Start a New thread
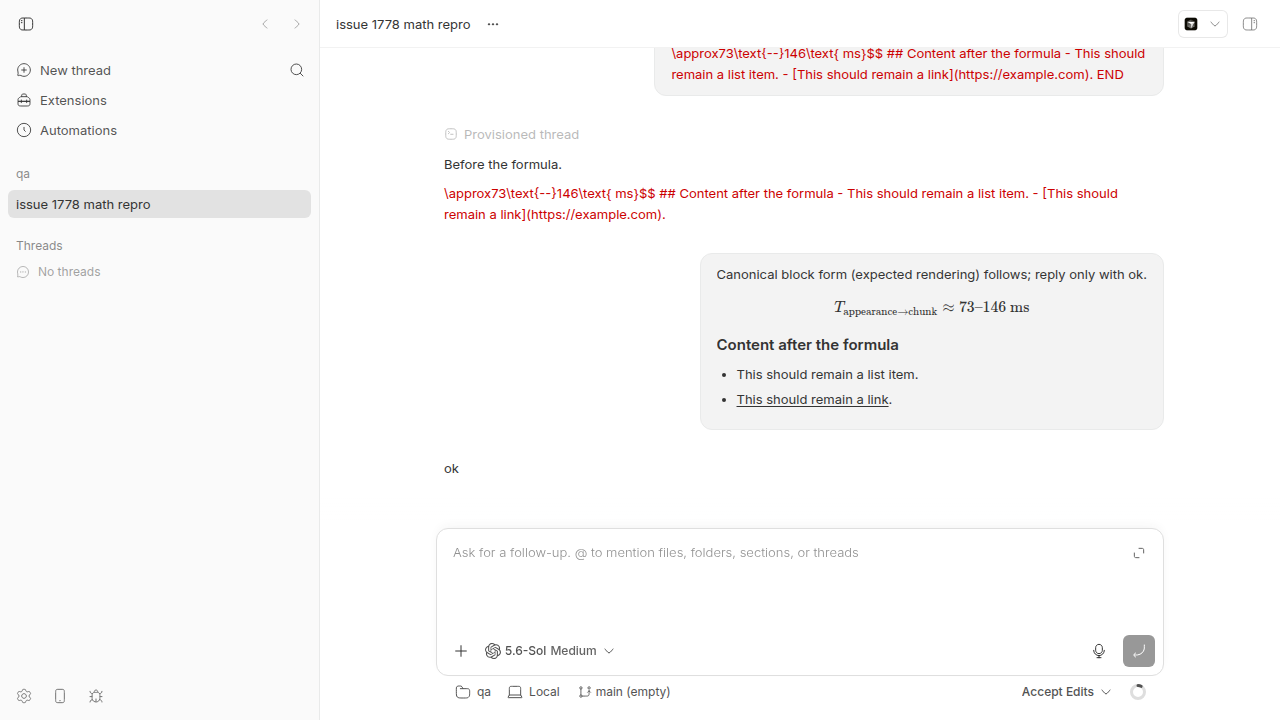 (75, 70)
